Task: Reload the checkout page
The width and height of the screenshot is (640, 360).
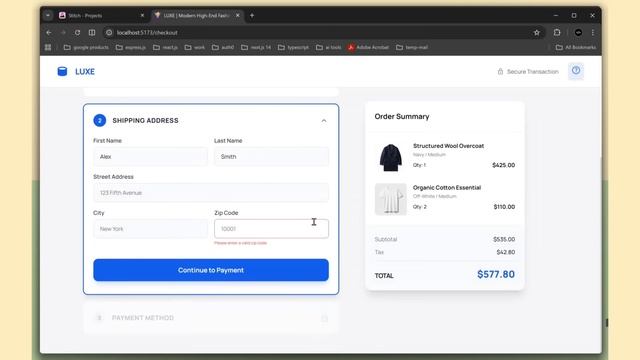Action: click(x=77, y=33)
